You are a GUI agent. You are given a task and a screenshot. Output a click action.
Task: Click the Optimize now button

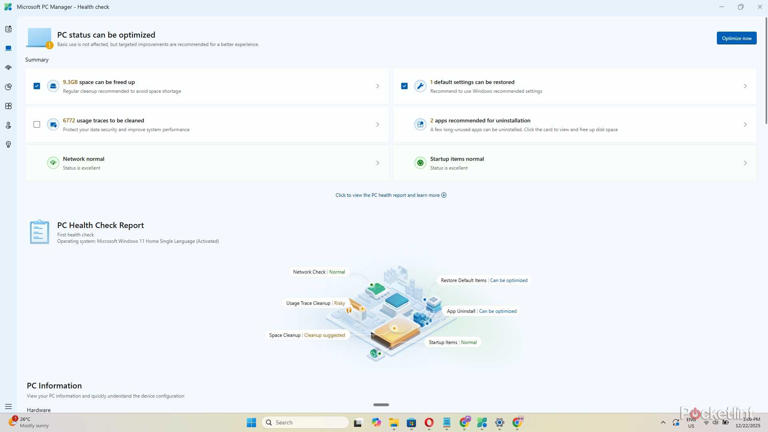click(736, 38)
